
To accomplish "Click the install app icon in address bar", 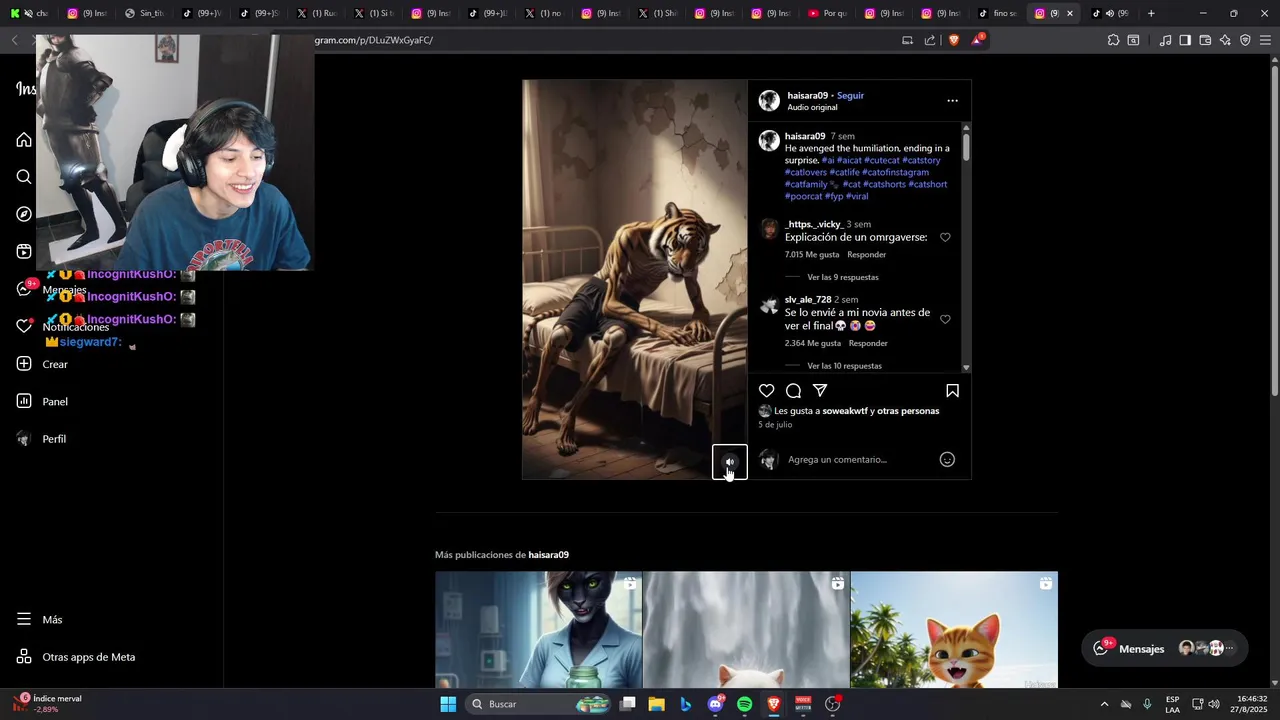I will (x=907, y=40).
